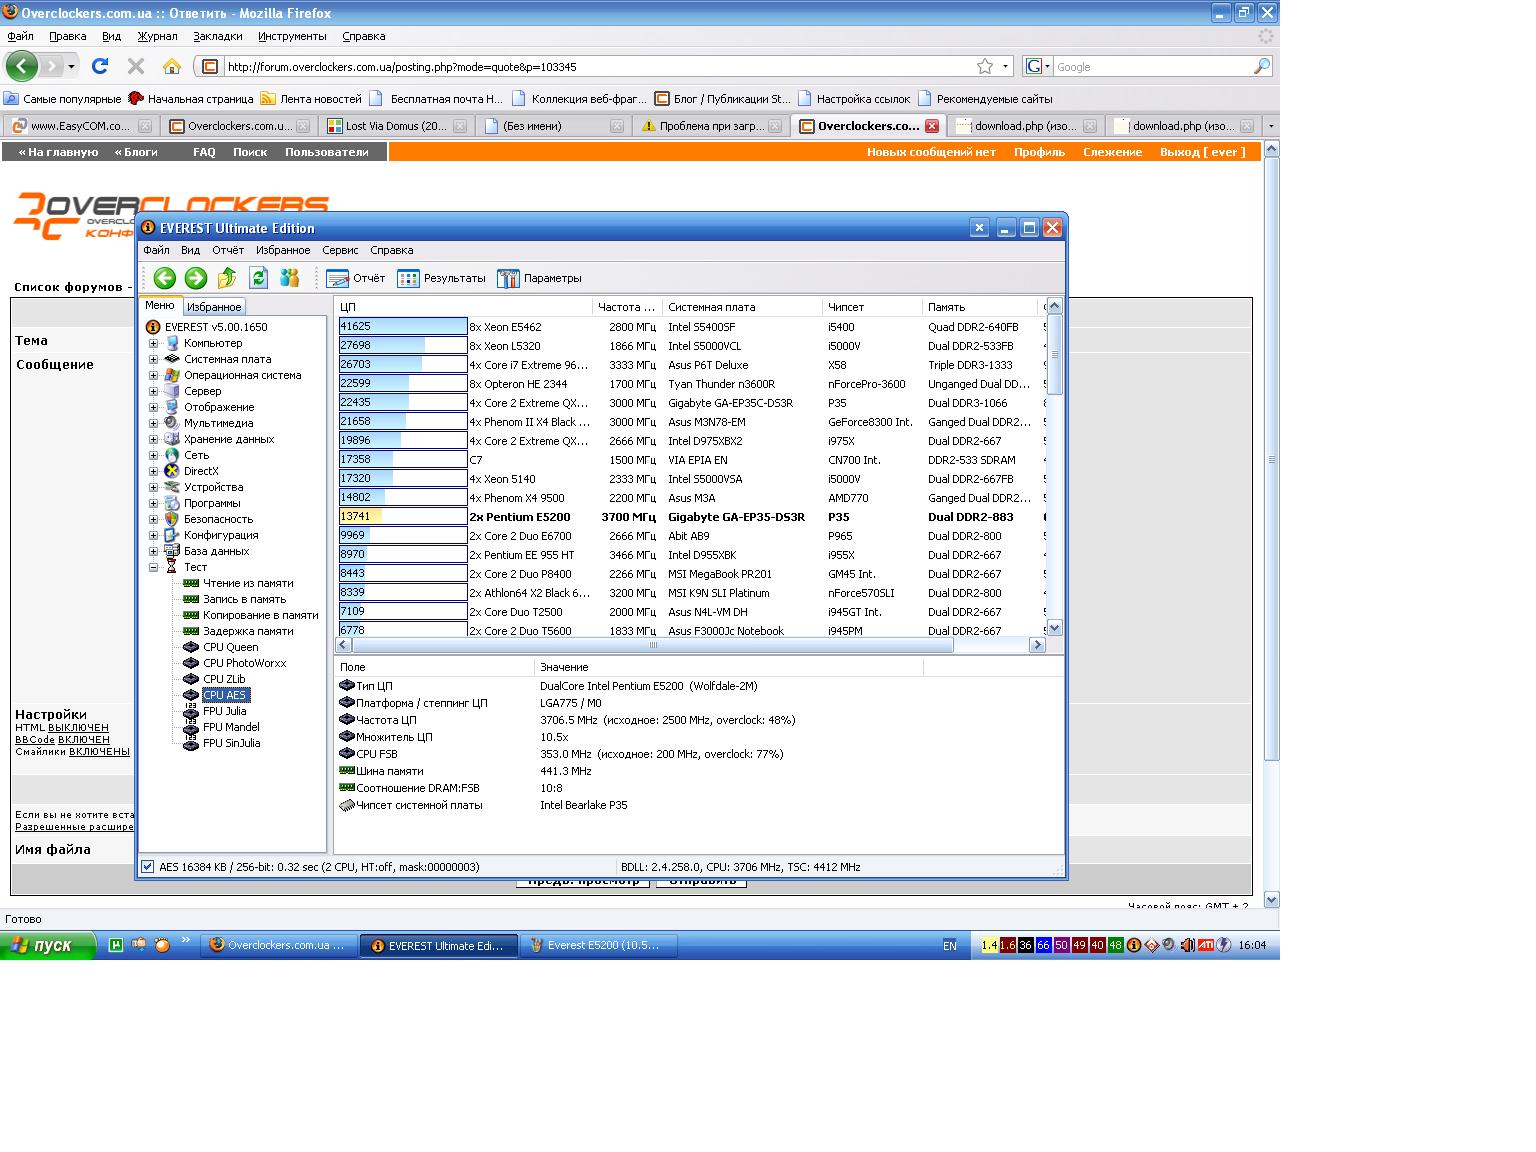Click the FAQ link in the forum navigation
The width and height of the screenshot is (1536, 1152).
point(204,152)
